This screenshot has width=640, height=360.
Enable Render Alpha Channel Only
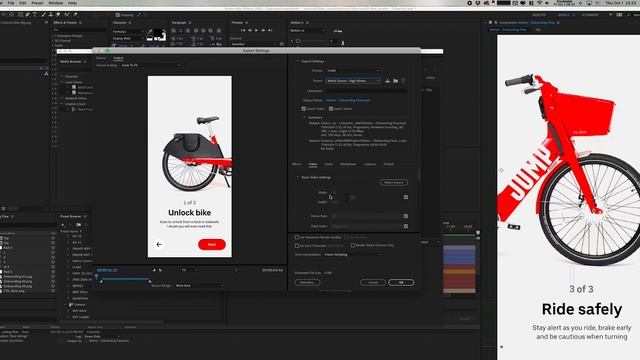353,245
